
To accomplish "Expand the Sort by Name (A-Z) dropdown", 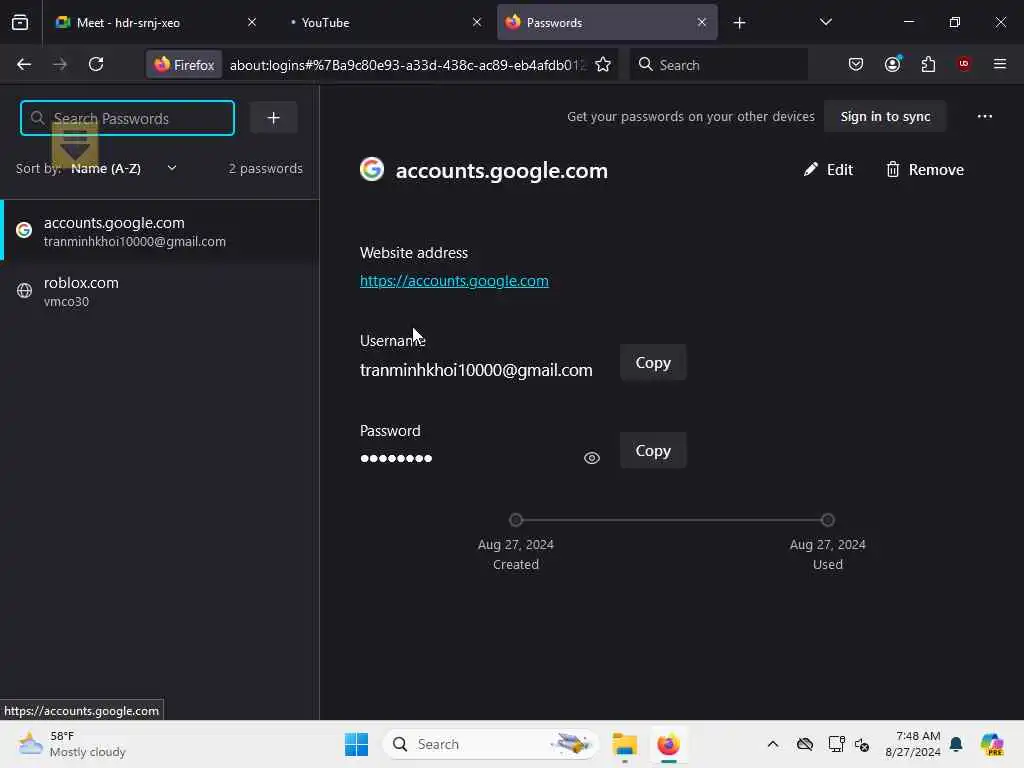I will [x=124, y=168].
